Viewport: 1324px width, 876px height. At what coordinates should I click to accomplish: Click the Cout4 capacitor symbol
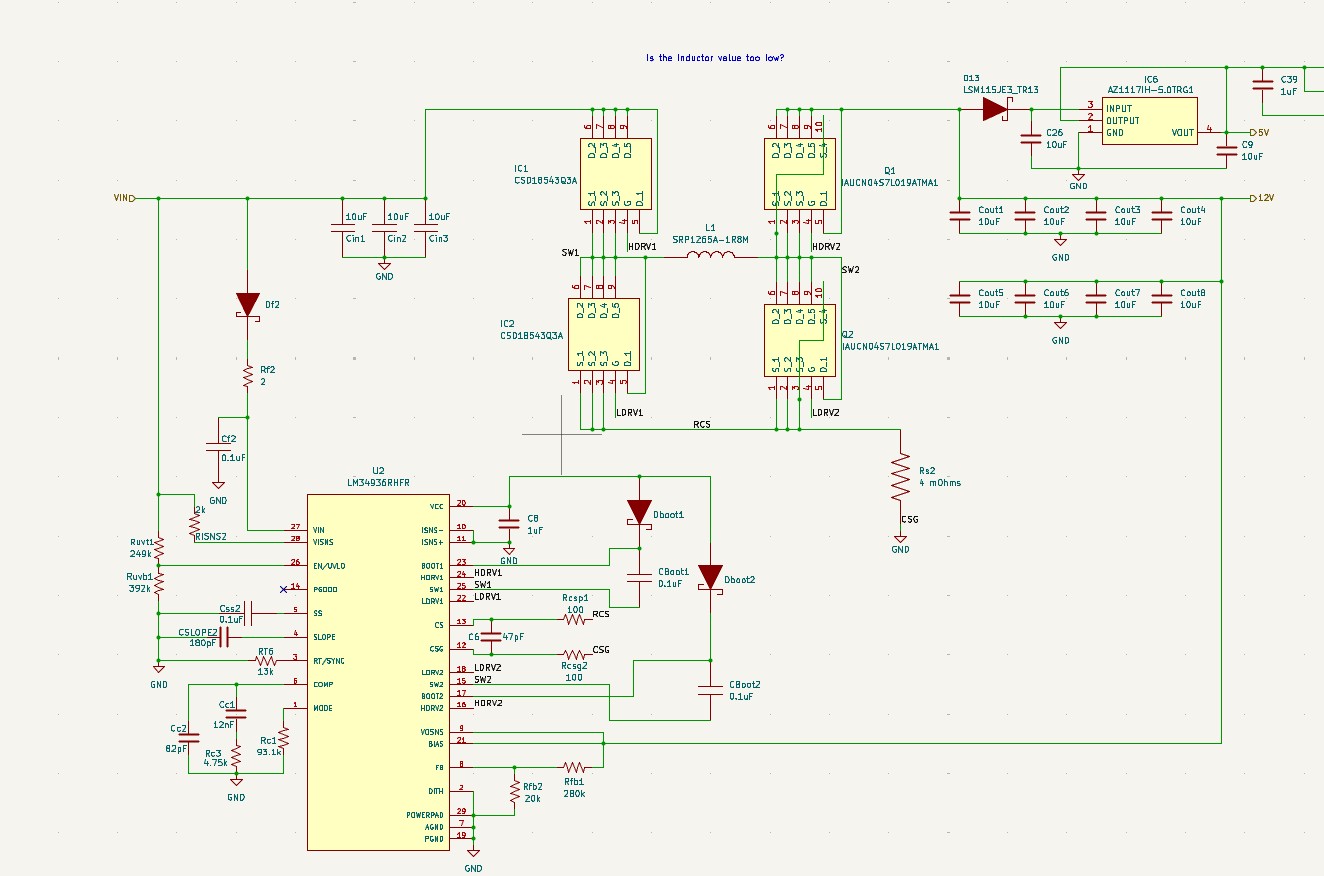click(x=1162, y=215)
